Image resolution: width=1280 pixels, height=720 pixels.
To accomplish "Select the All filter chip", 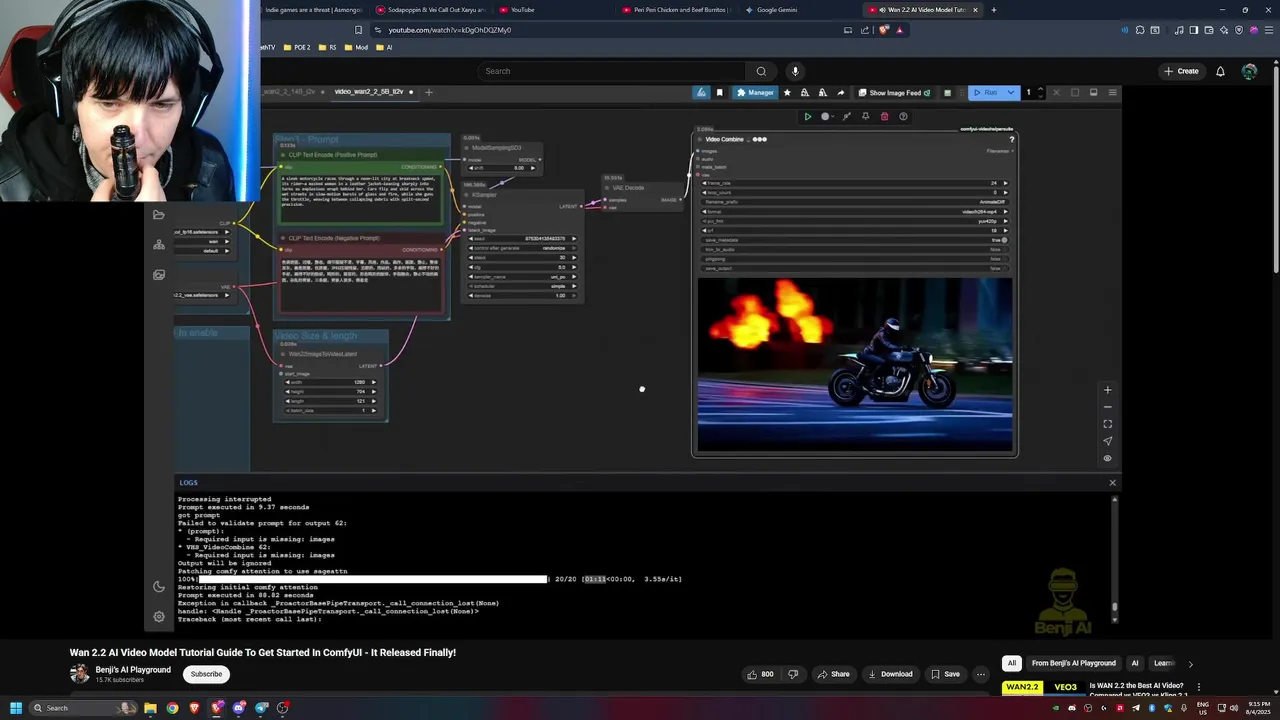I will pyautogui.click(x=1012, y=663).
